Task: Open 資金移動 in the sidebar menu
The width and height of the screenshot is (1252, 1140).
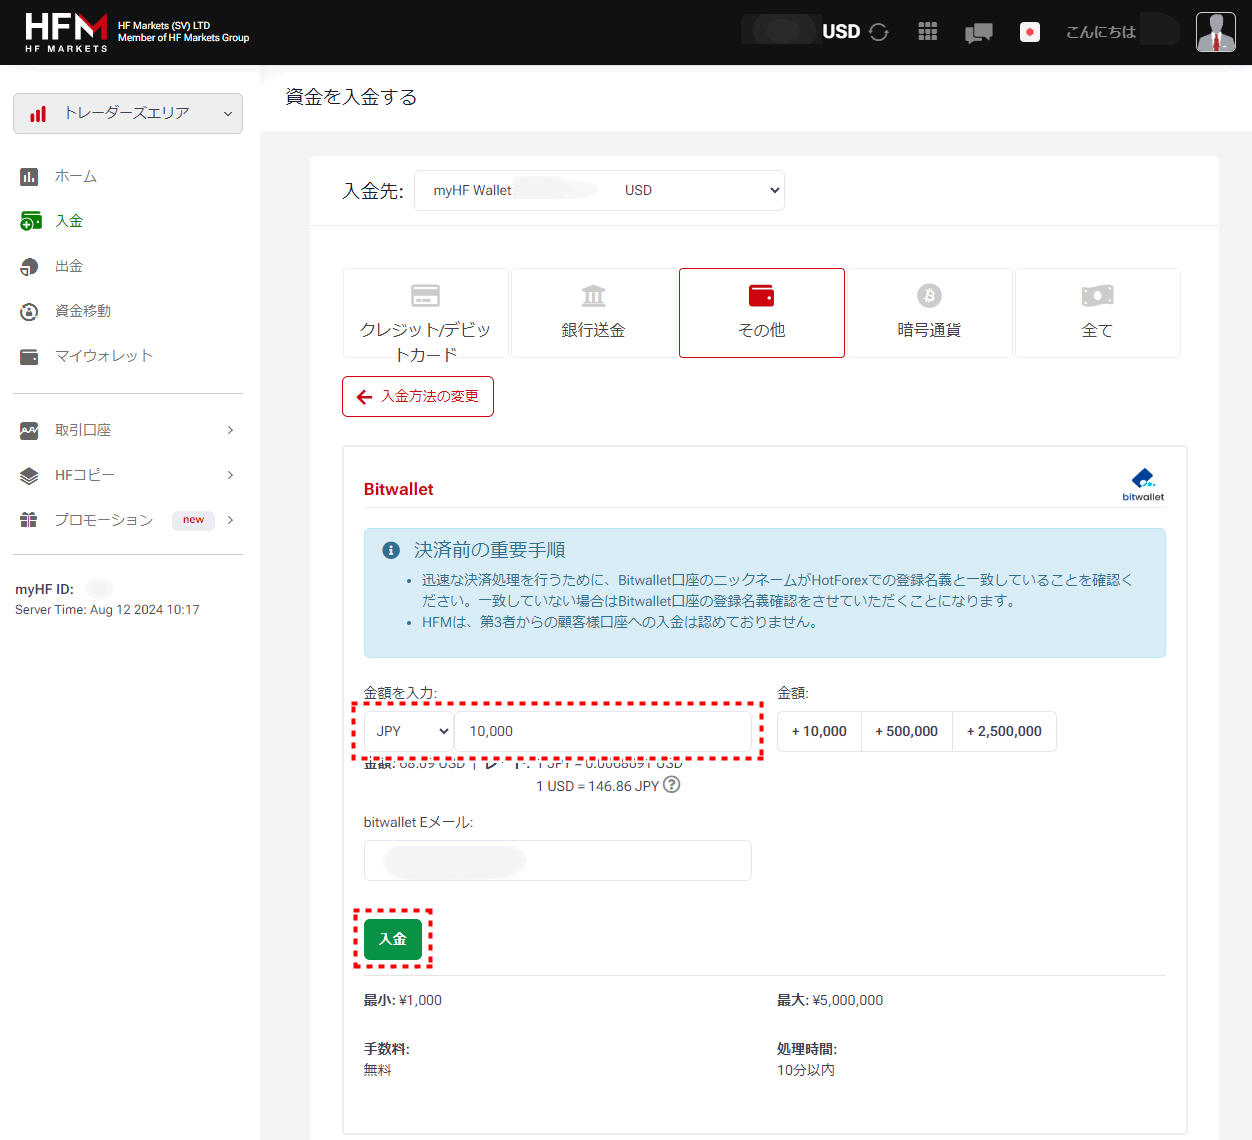Action: click(x=83, y=312)
